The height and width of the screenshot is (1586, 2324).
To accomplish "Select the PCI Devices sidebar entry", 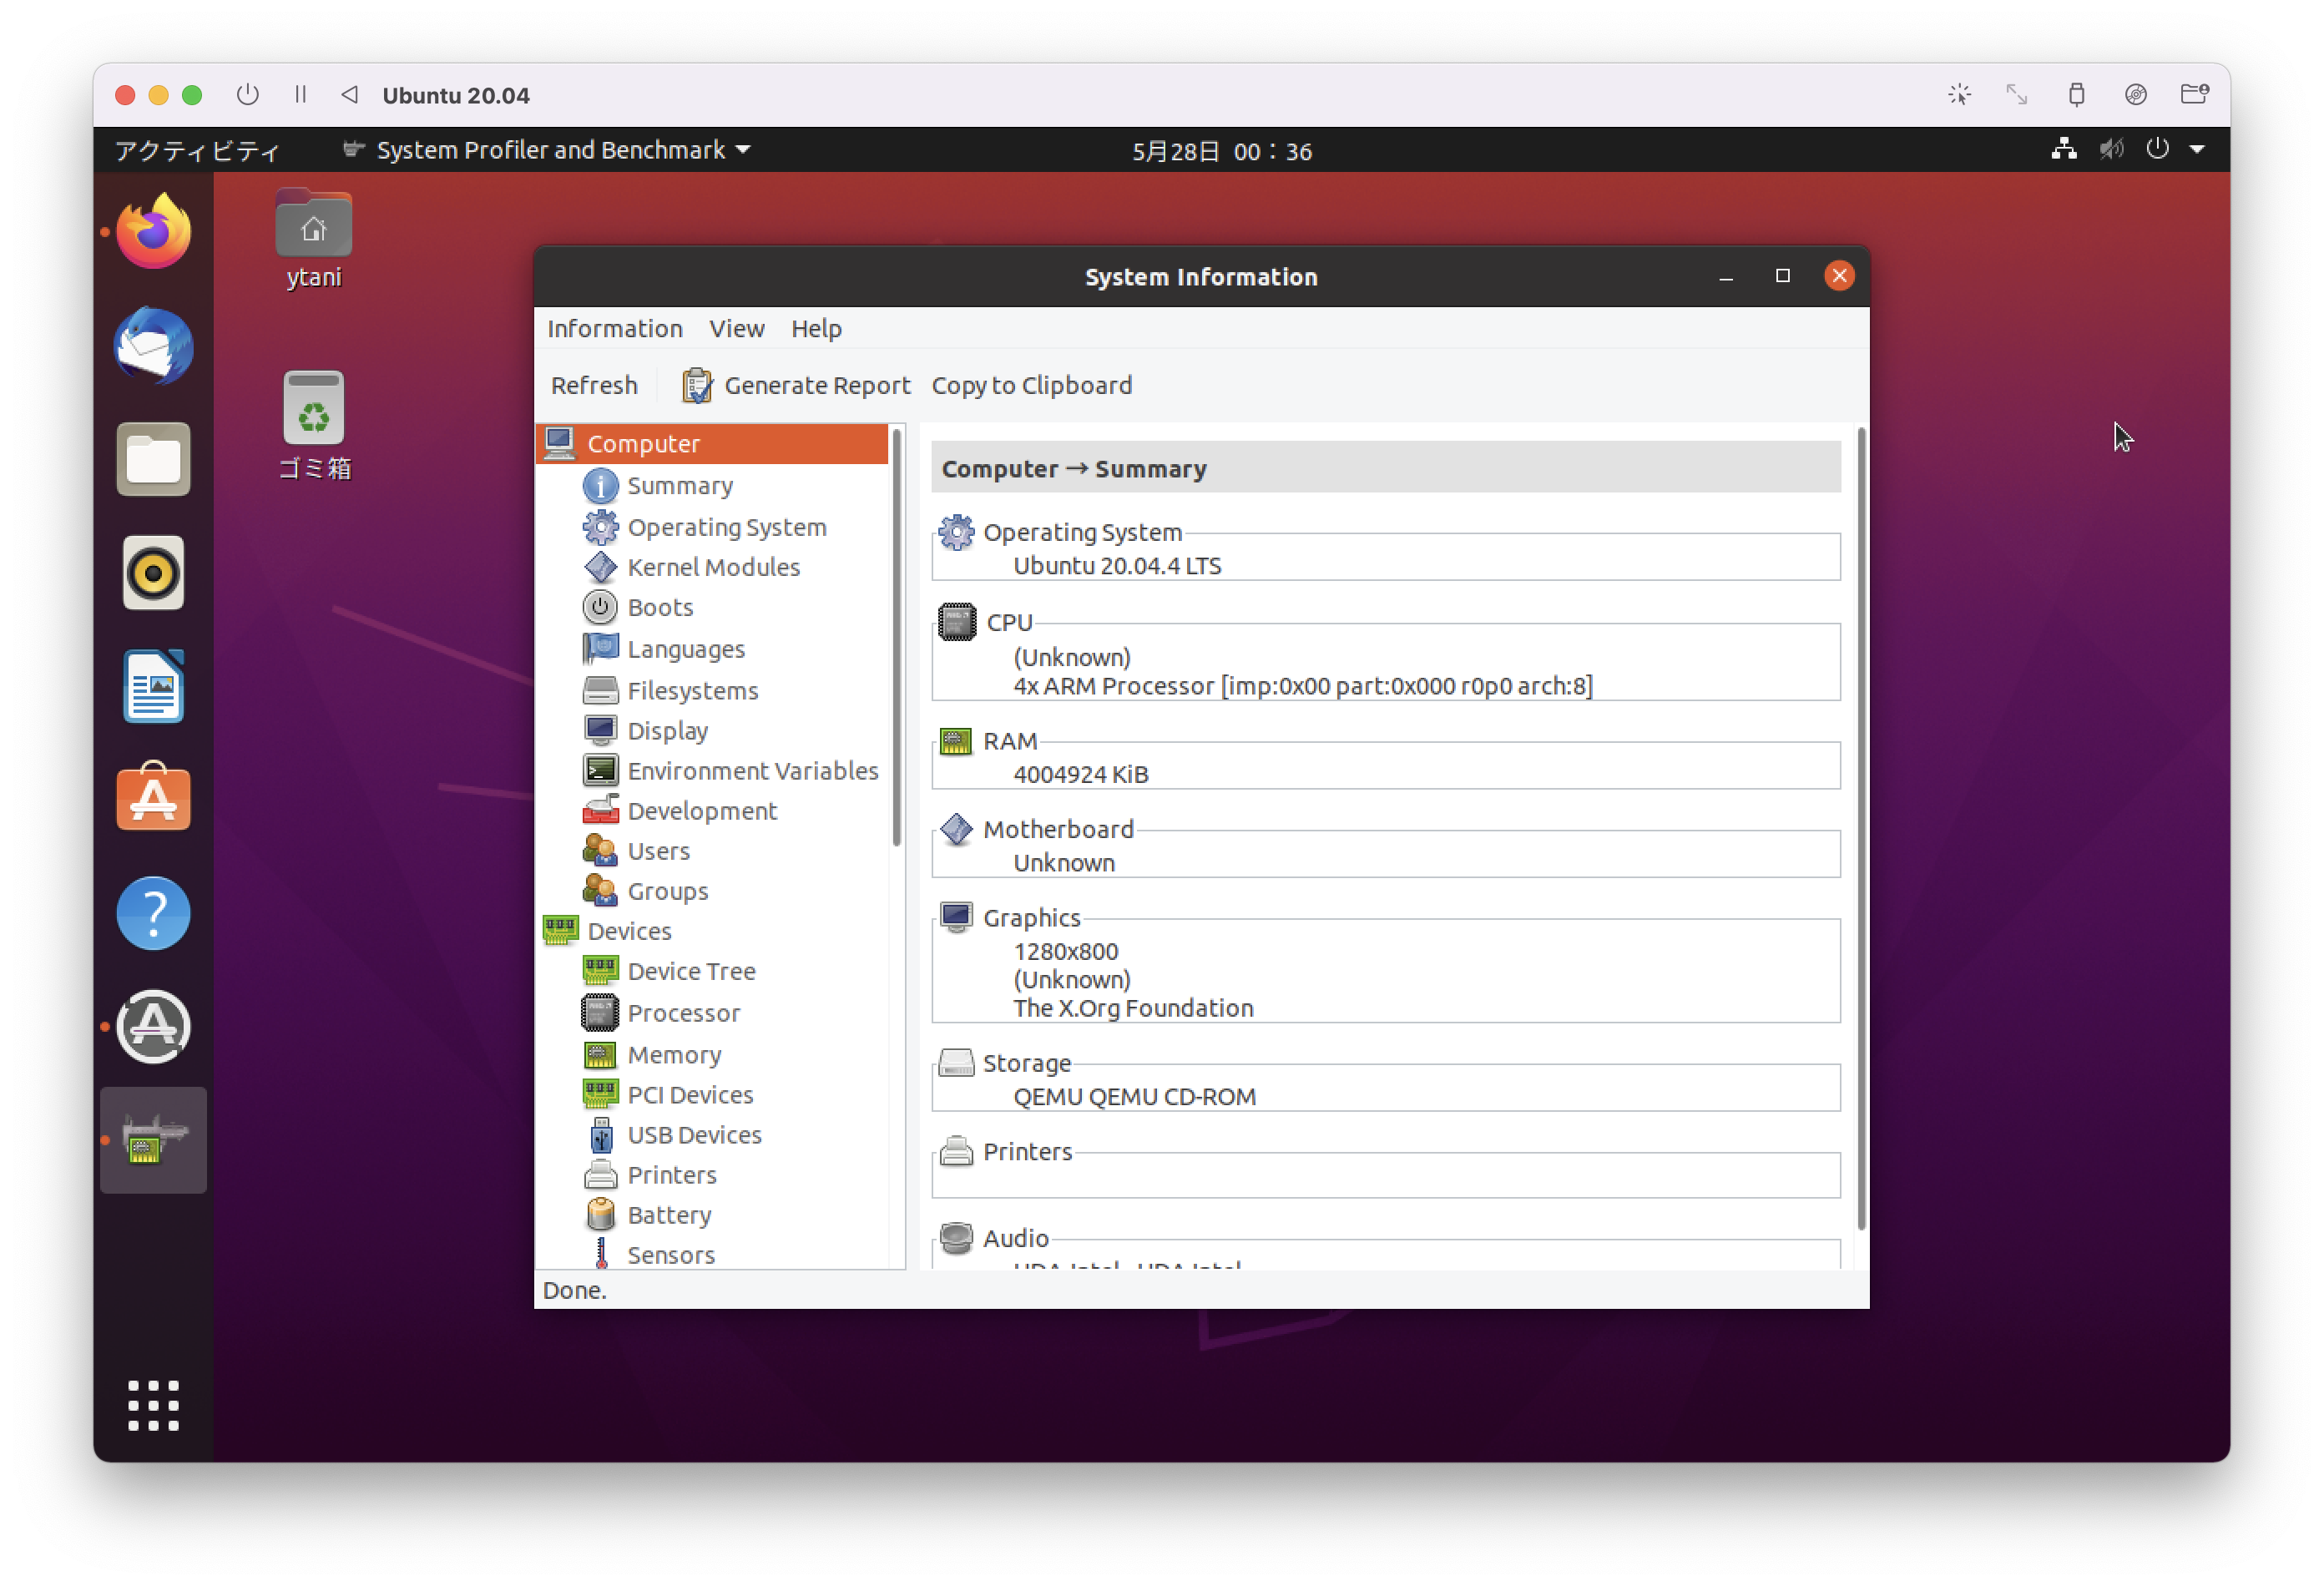I will 690,1092.
